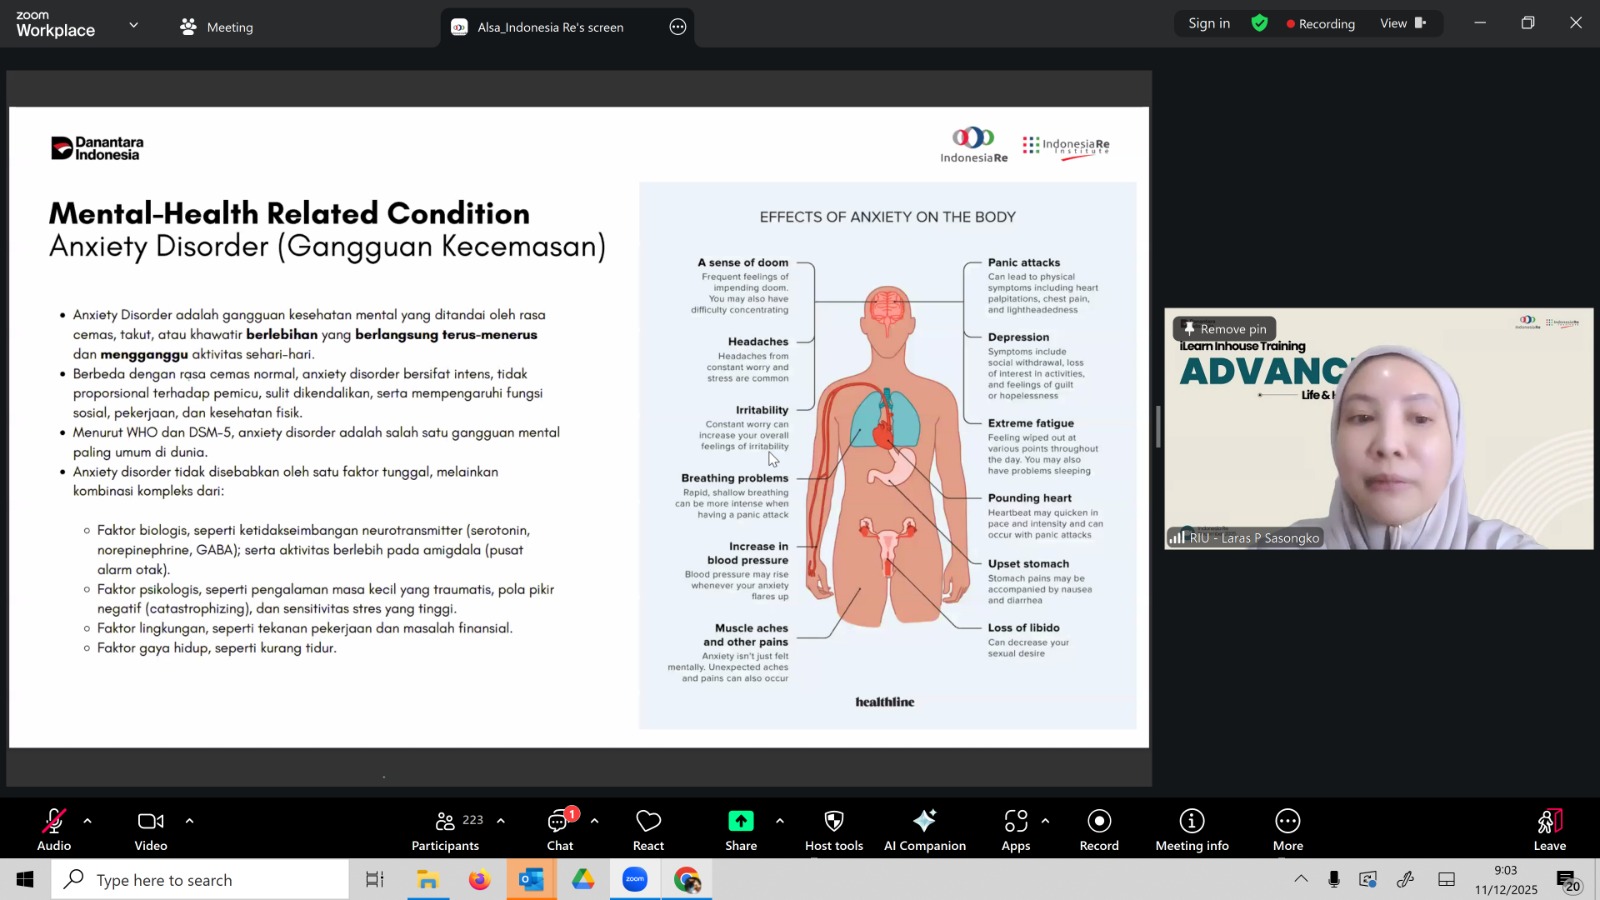Open the View layout menu
The height and width of the screenshot is (900, 1600).
click(x=1402, y=24)
